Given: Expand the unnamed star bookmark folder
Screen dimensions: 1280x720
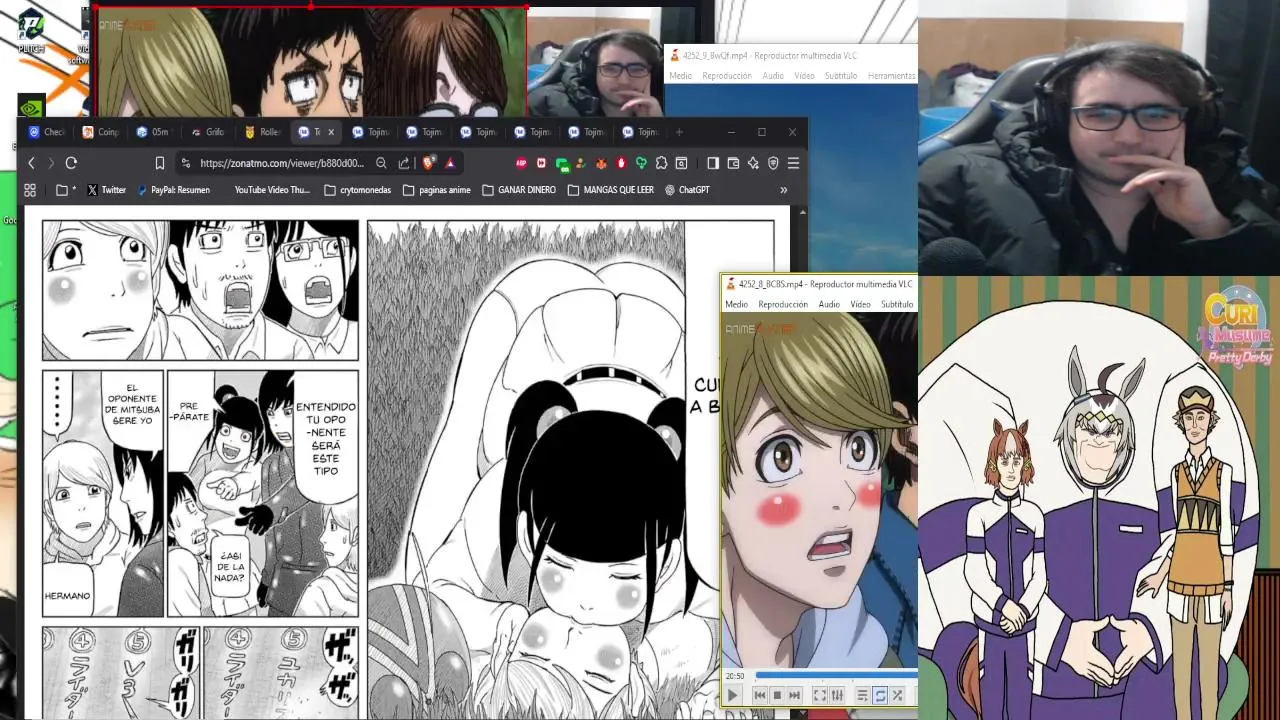Looking at the screenshot, I should coord(66,190).
